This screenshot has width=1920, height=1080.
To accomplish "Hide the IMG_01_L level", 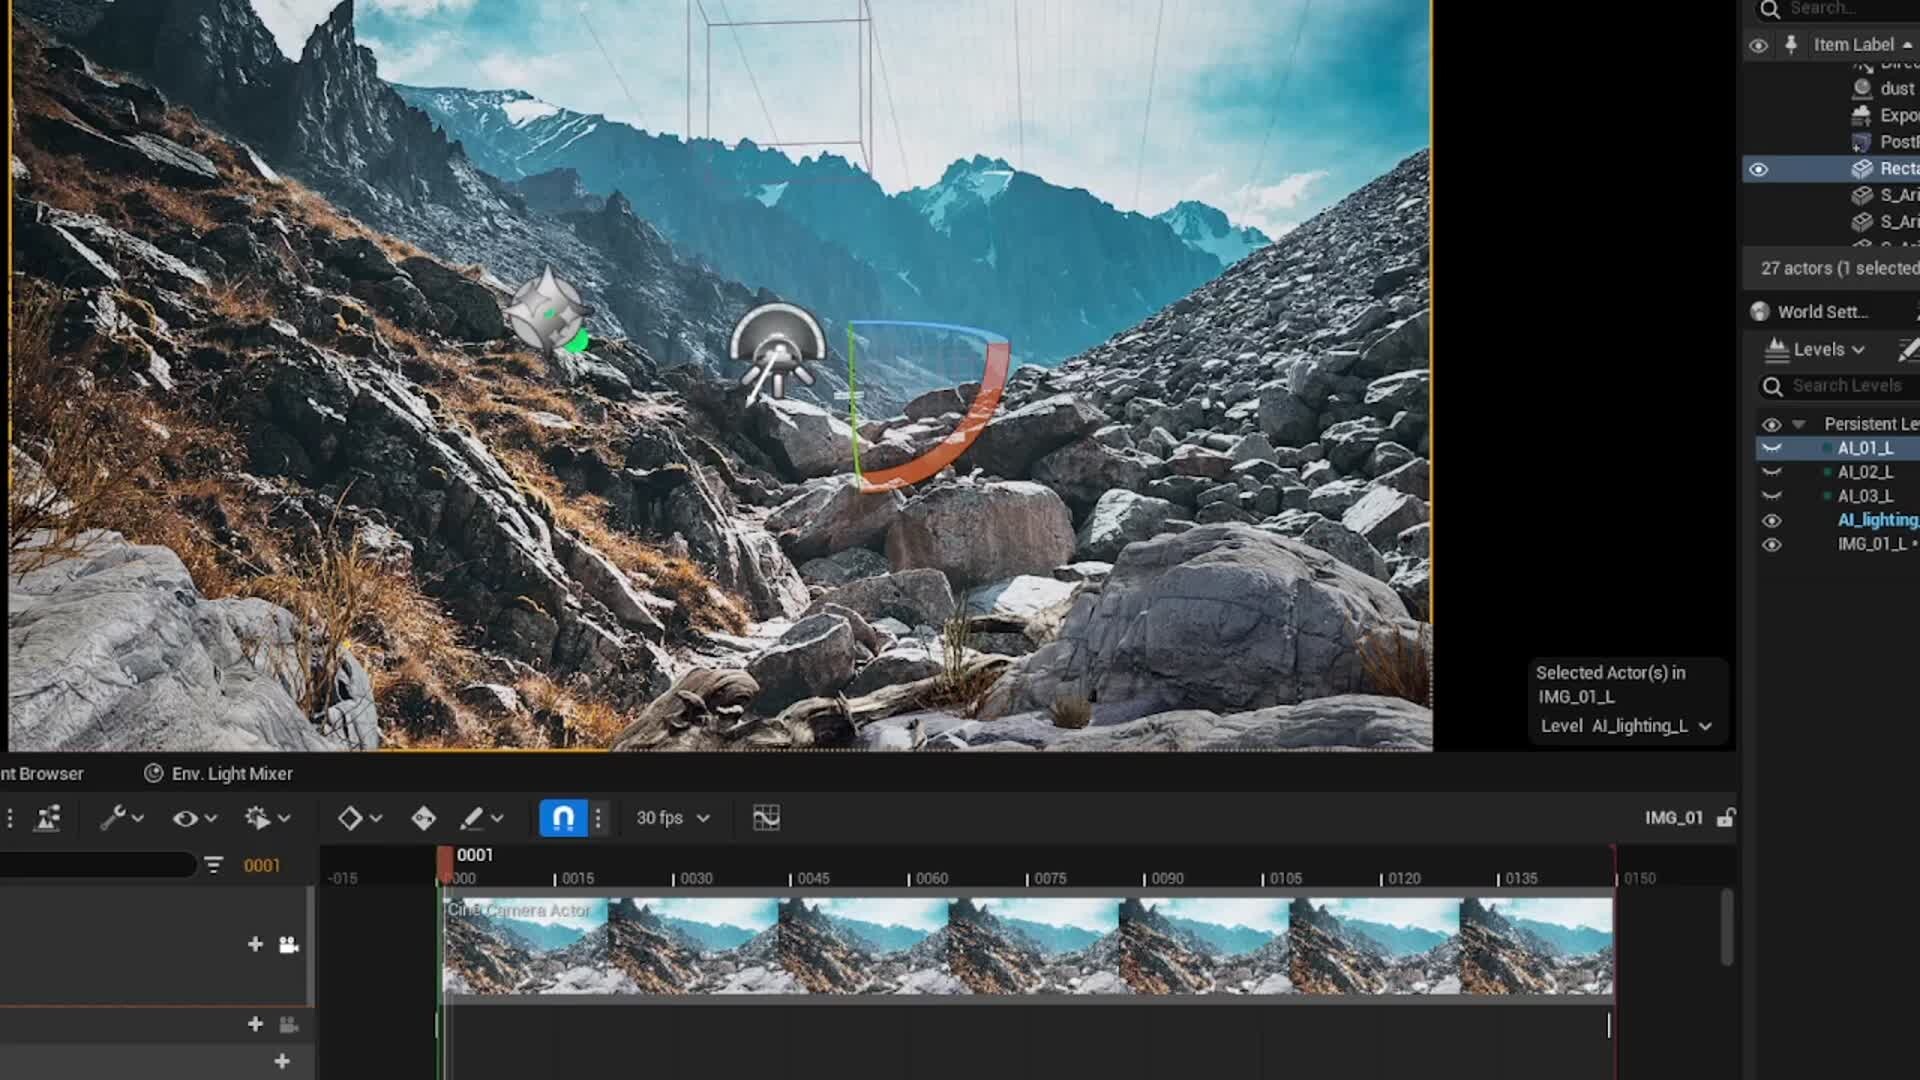I will (1771, 545).
